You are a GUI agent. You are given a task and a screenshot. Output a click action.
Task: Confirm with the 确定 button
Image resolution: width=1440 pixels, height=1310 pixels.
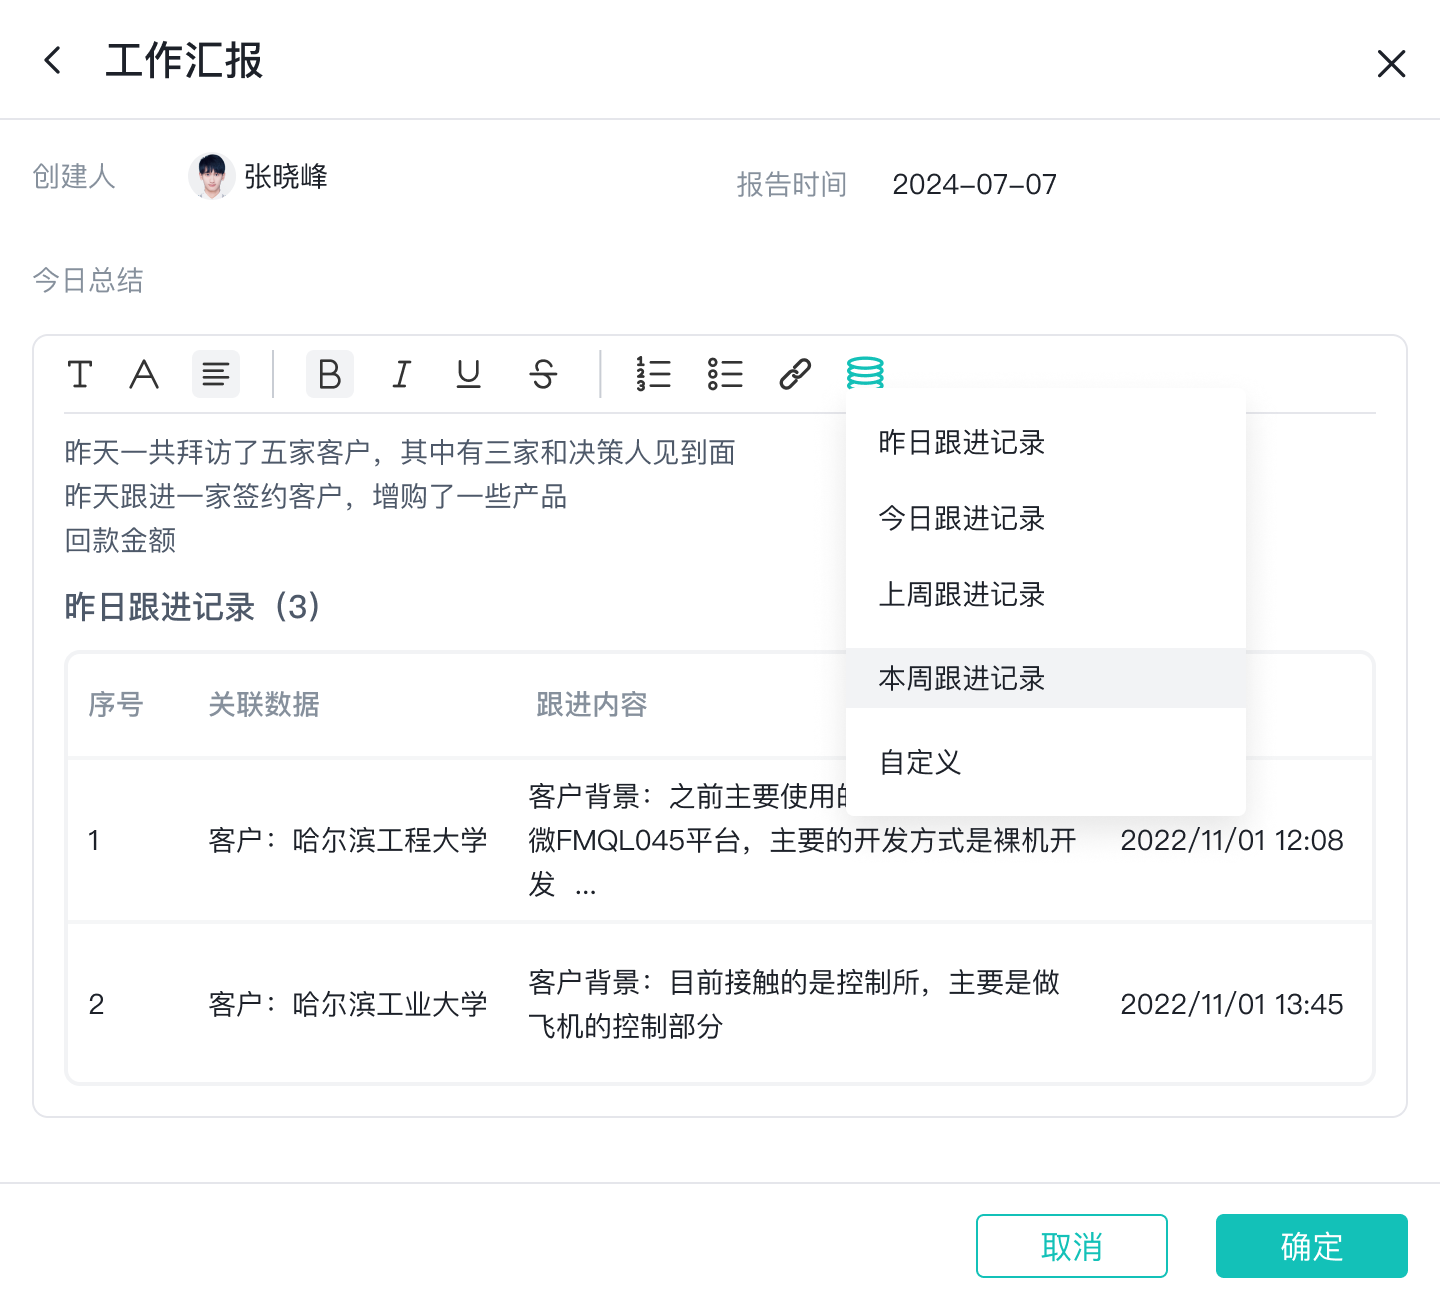(1311, 1246)
